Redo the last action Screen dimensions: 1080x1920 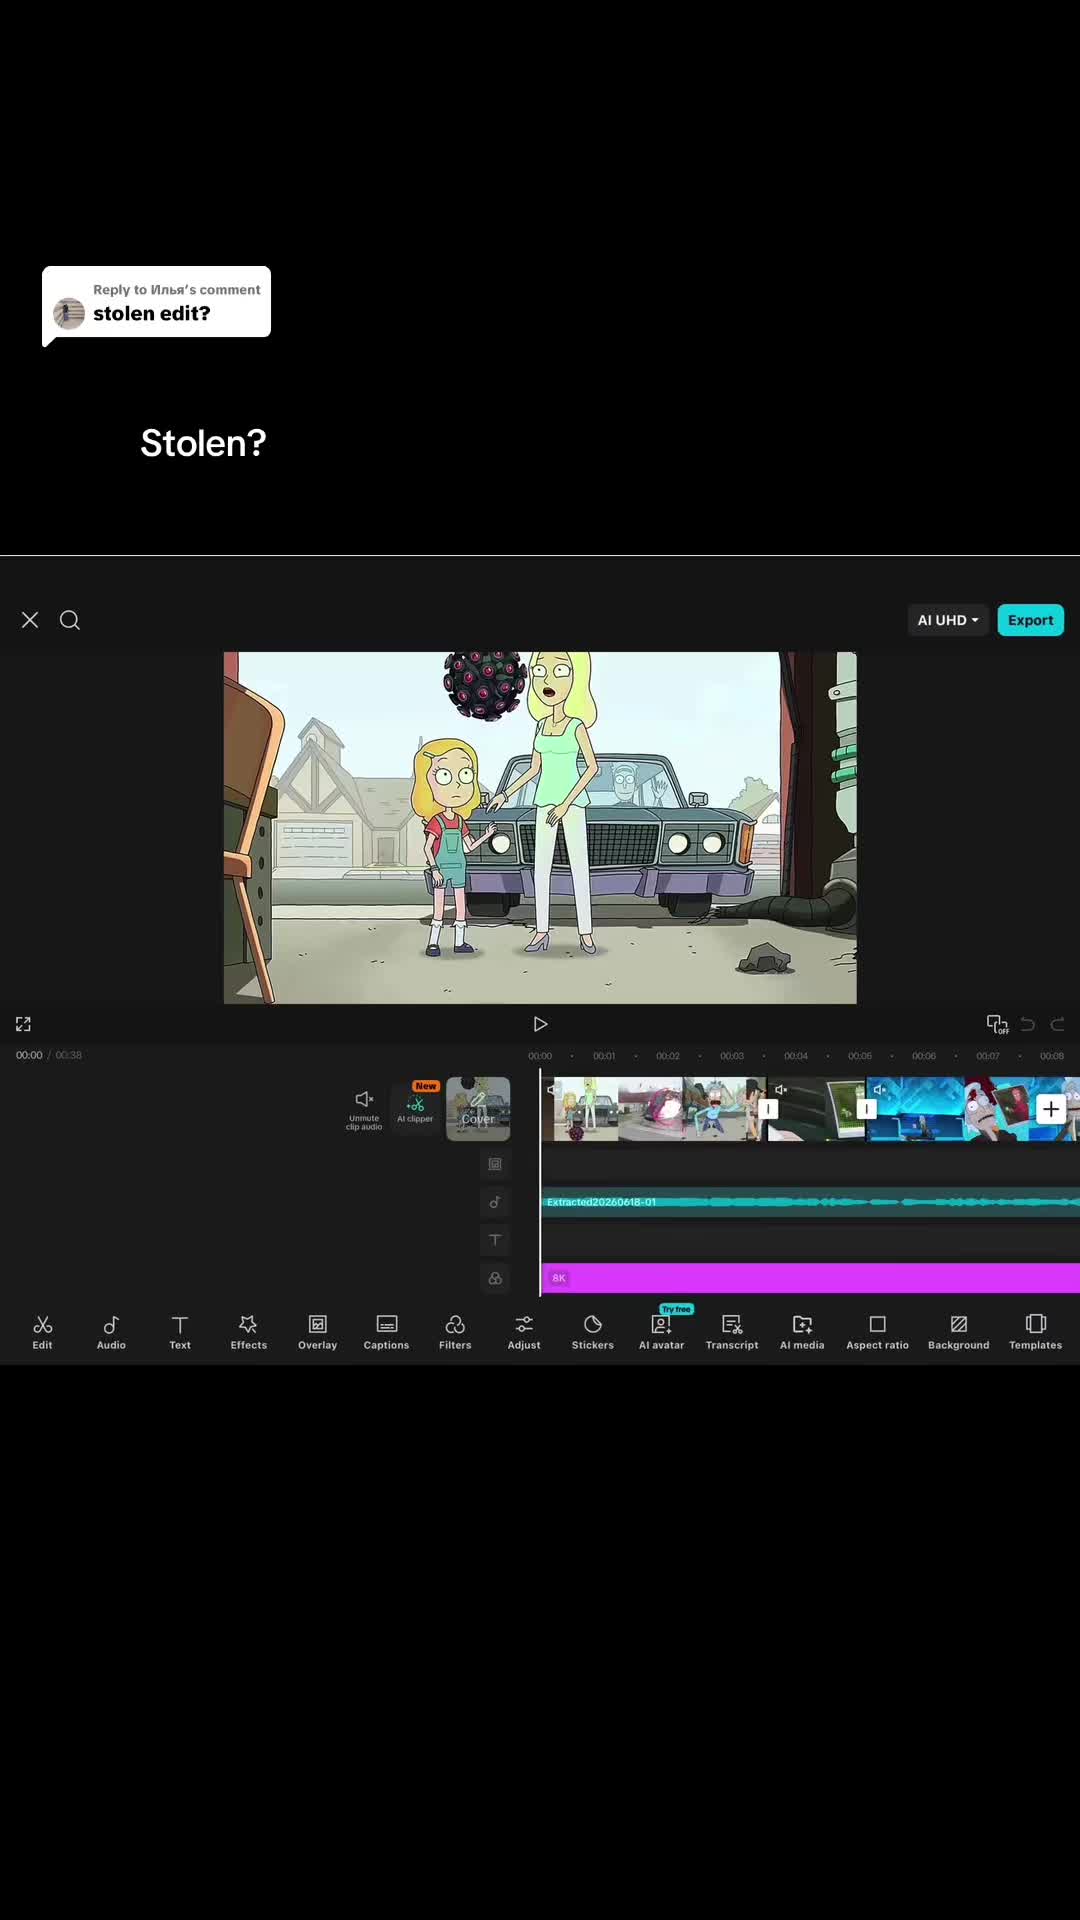coord(1058,1024)
